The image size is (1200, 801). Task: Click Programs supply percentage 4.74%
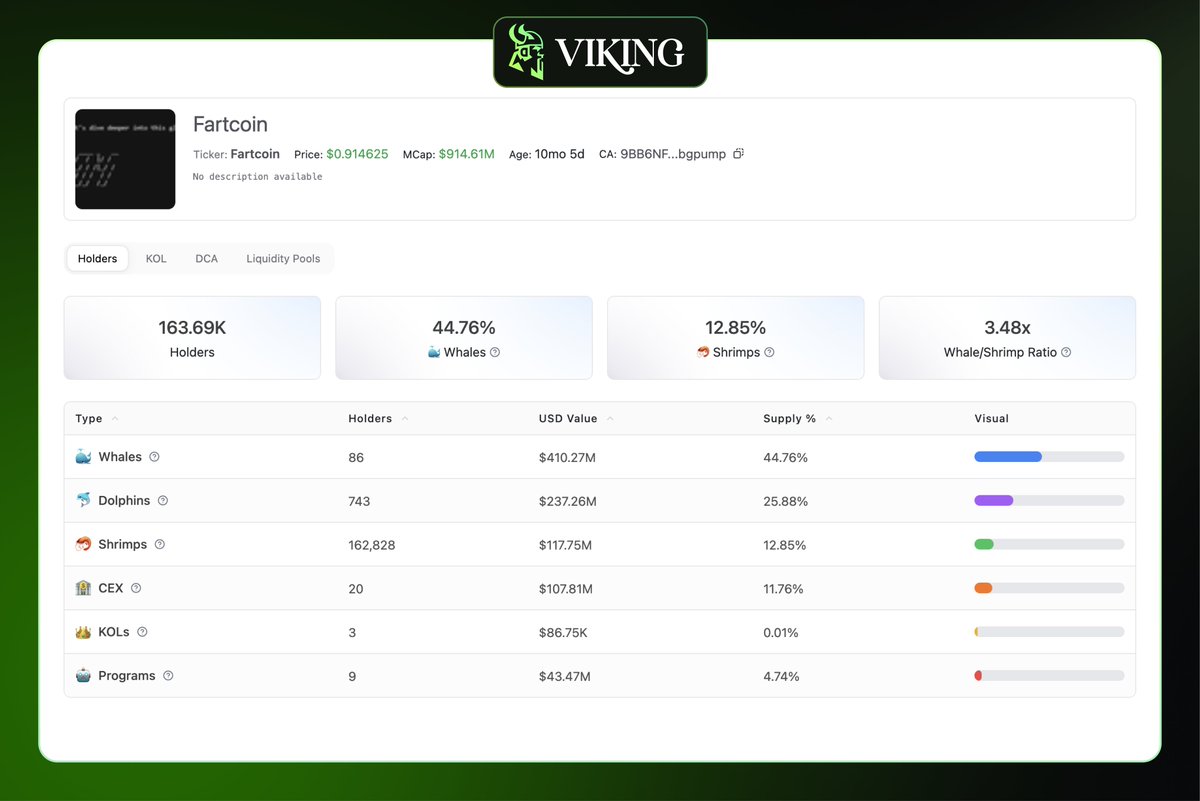coord(781,677)
